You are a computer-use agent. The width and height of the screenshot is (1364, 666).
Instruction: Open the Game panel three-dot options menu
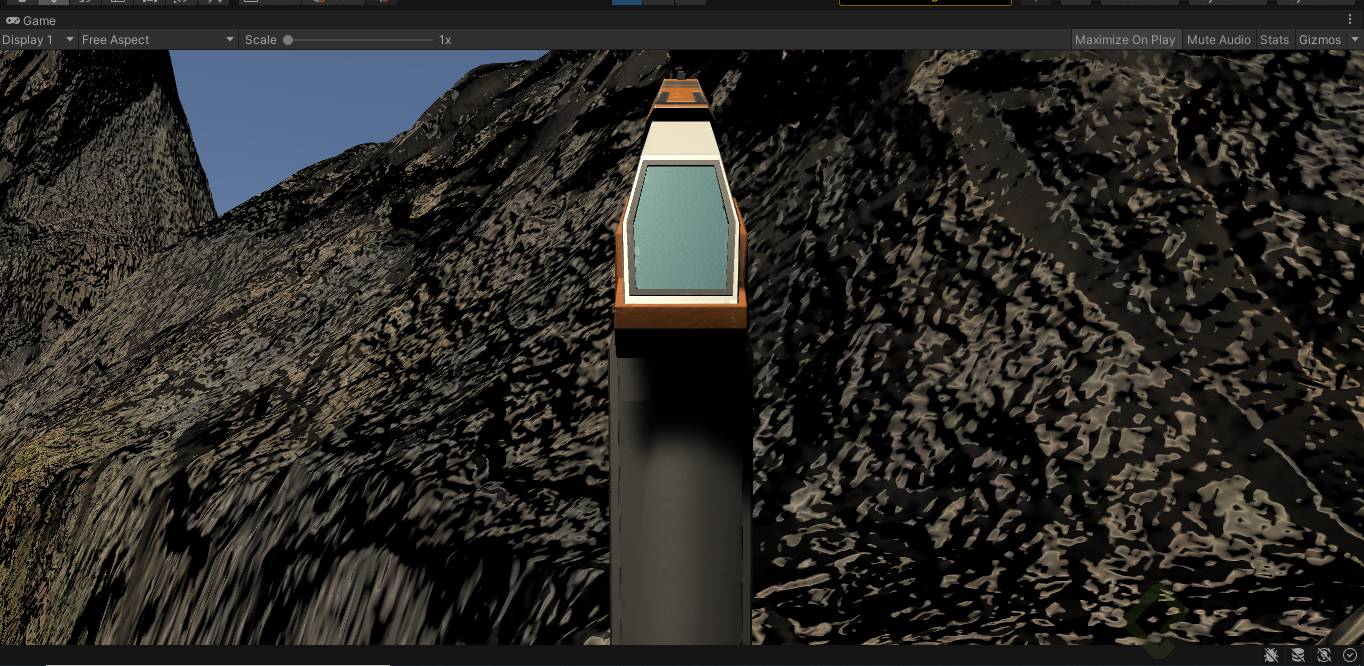point(1350,20)
